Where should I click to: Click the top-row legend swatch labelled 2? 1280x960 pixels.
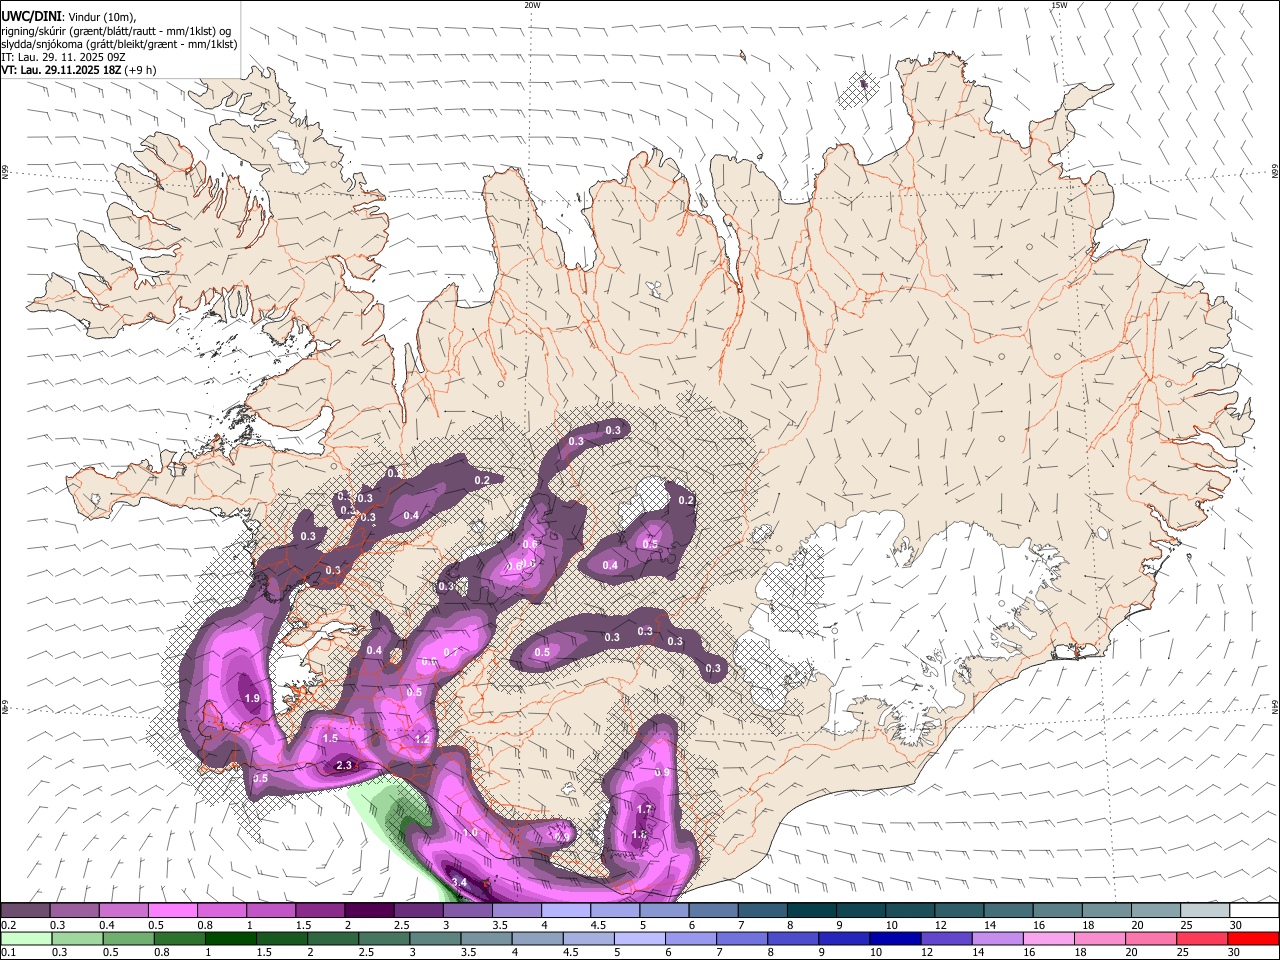(x=368, y=911)
